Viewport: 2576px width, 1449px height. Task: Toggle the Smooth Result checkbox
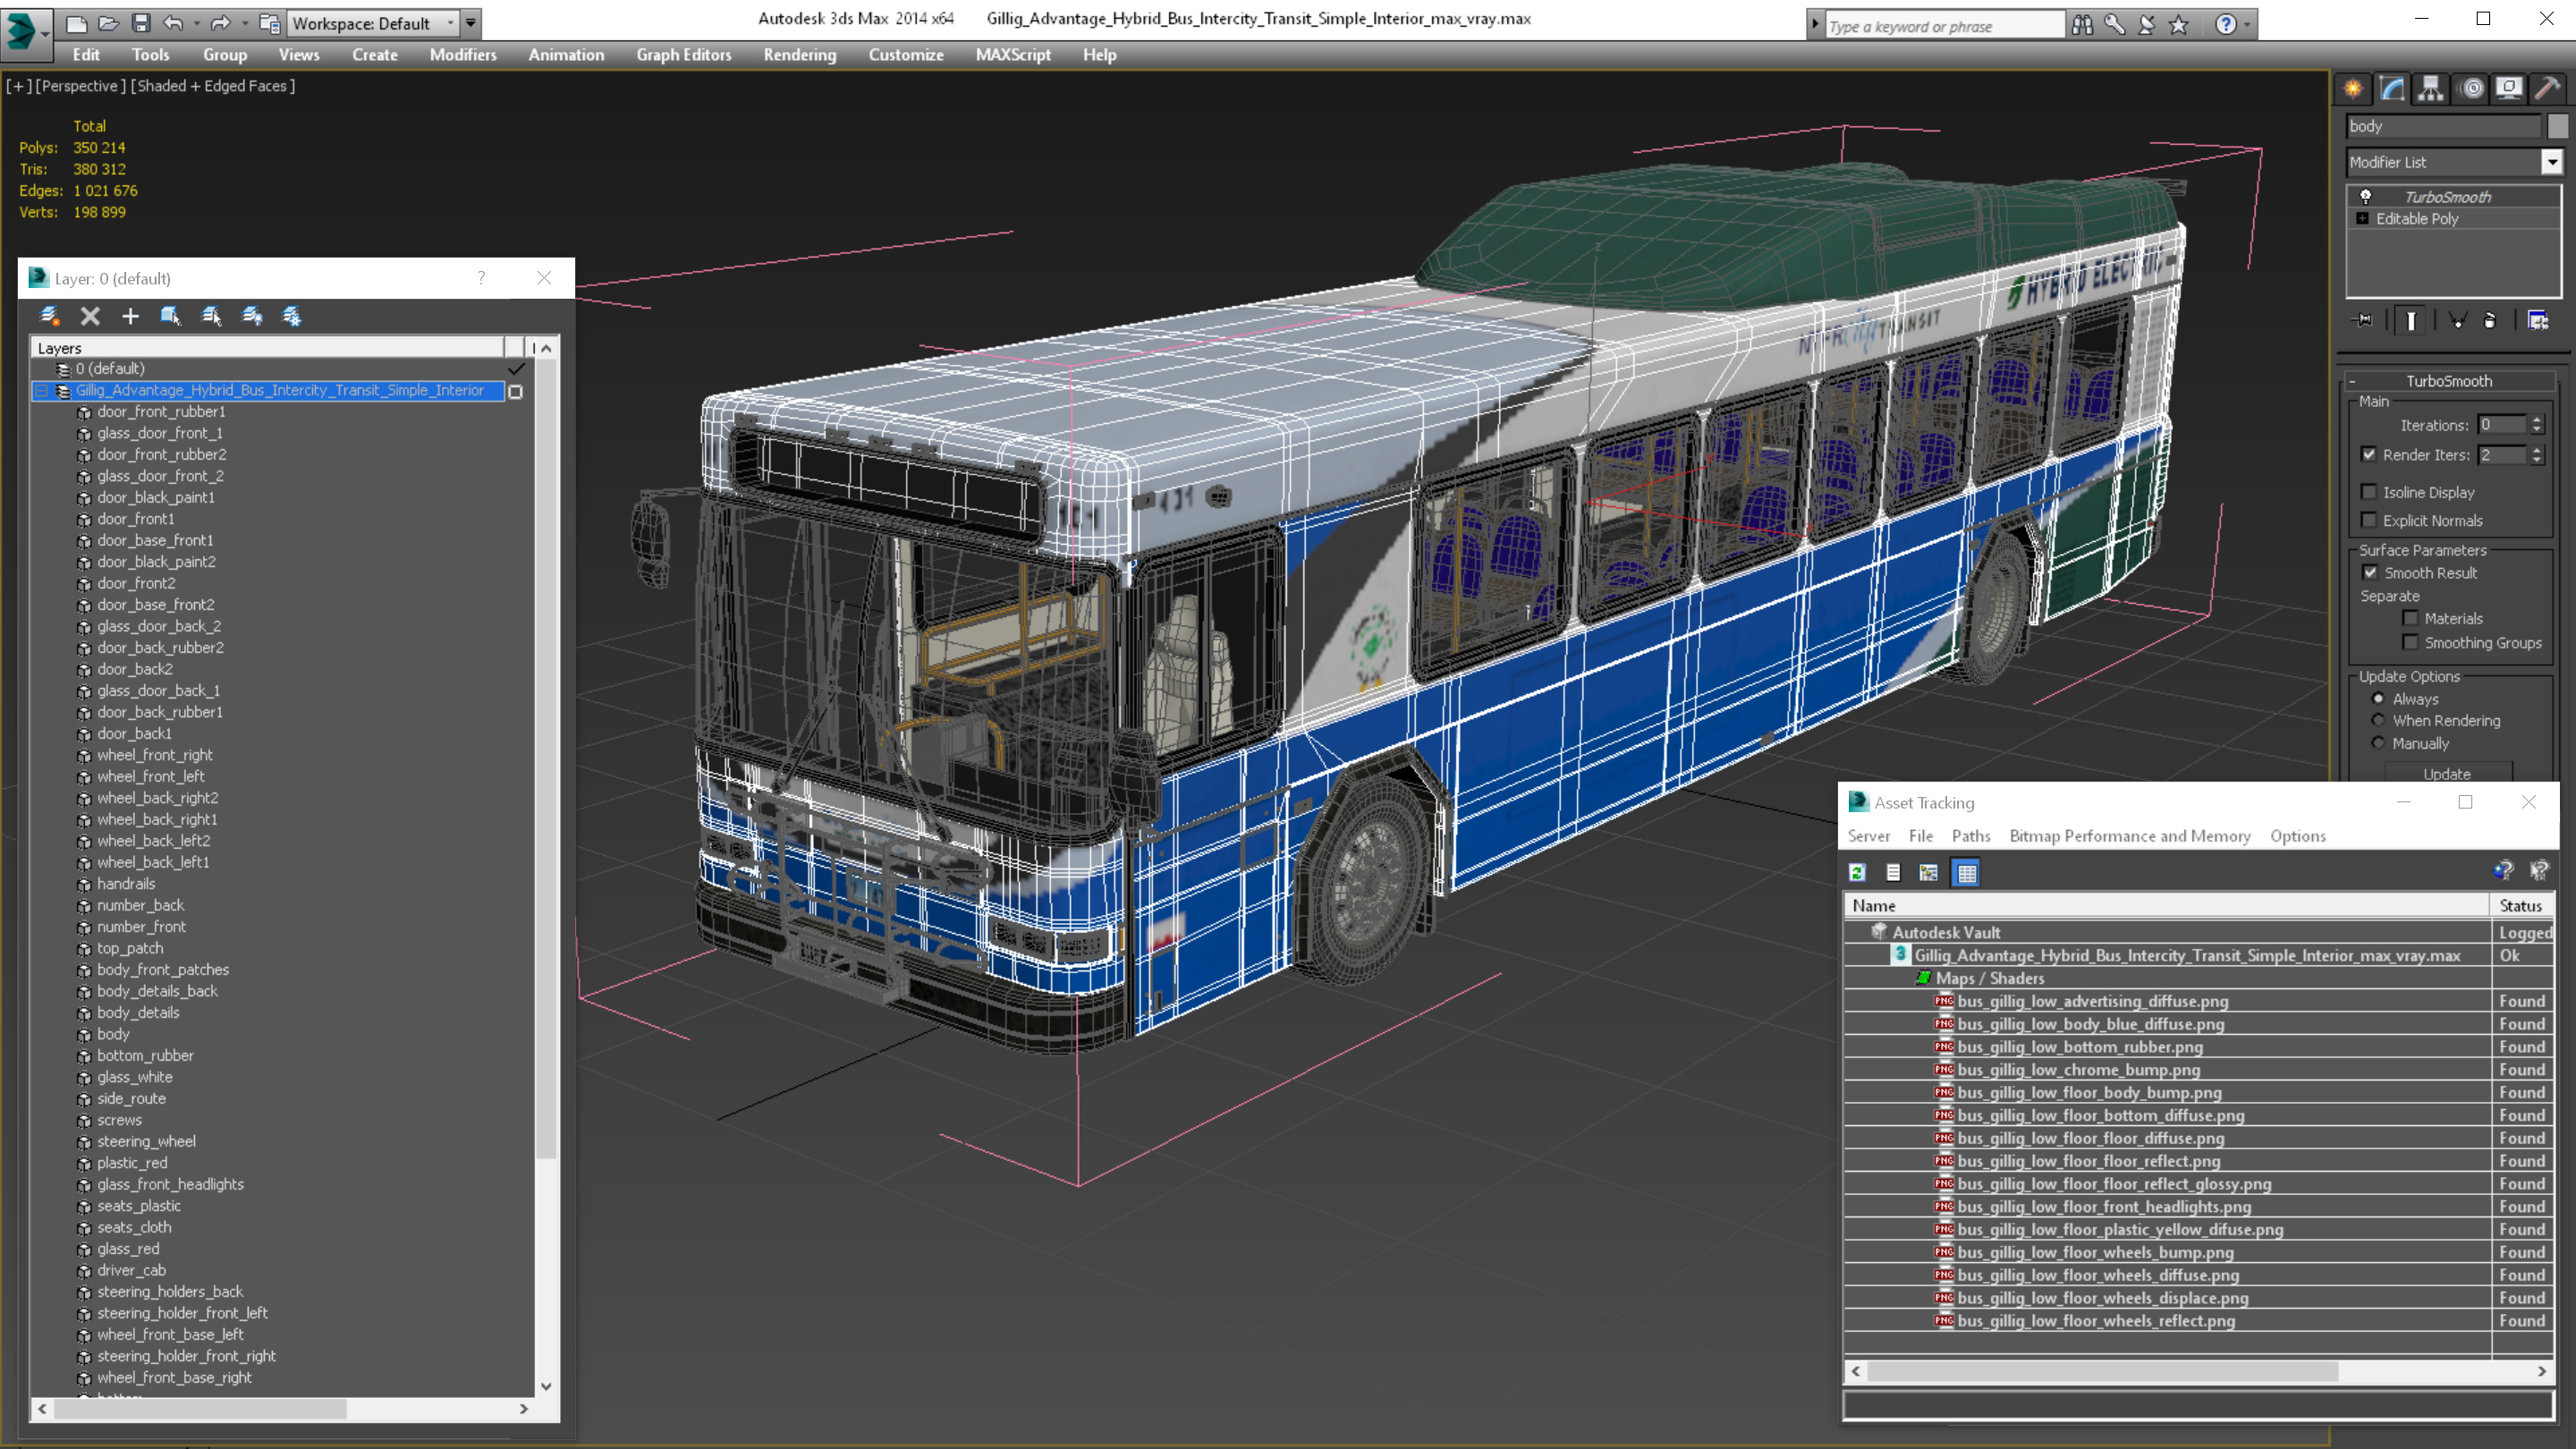point(2370,572)
